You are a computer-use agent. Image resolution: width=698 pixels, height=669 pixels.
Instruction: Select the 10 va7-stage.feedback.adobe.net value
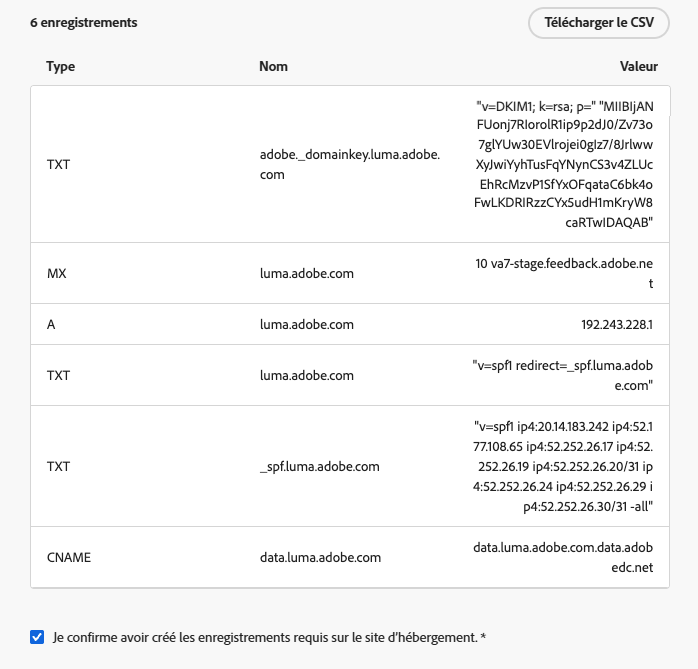coord(564,273)
